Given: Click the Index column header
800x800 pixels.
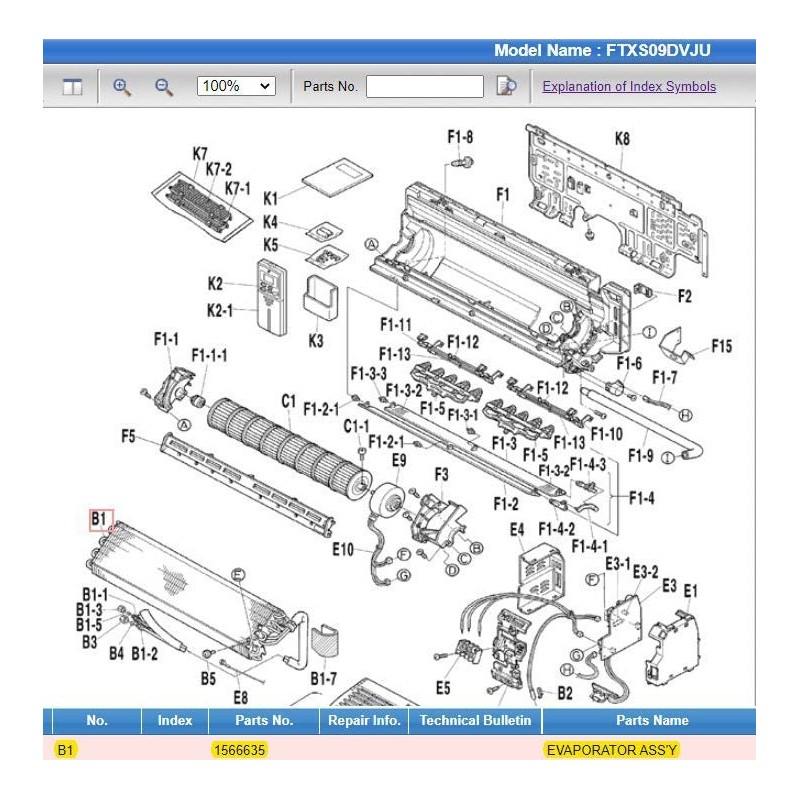Looking at the screenshot, I should pyautogui.click(x=175, y=720).
